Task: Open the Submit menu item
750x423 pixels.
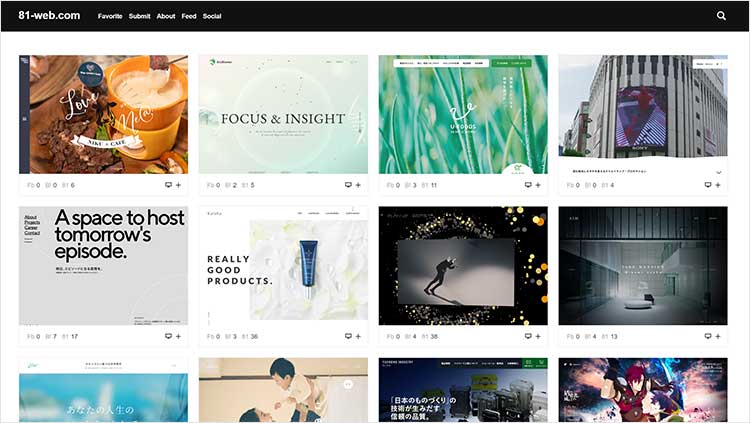Action: (139, 16)
